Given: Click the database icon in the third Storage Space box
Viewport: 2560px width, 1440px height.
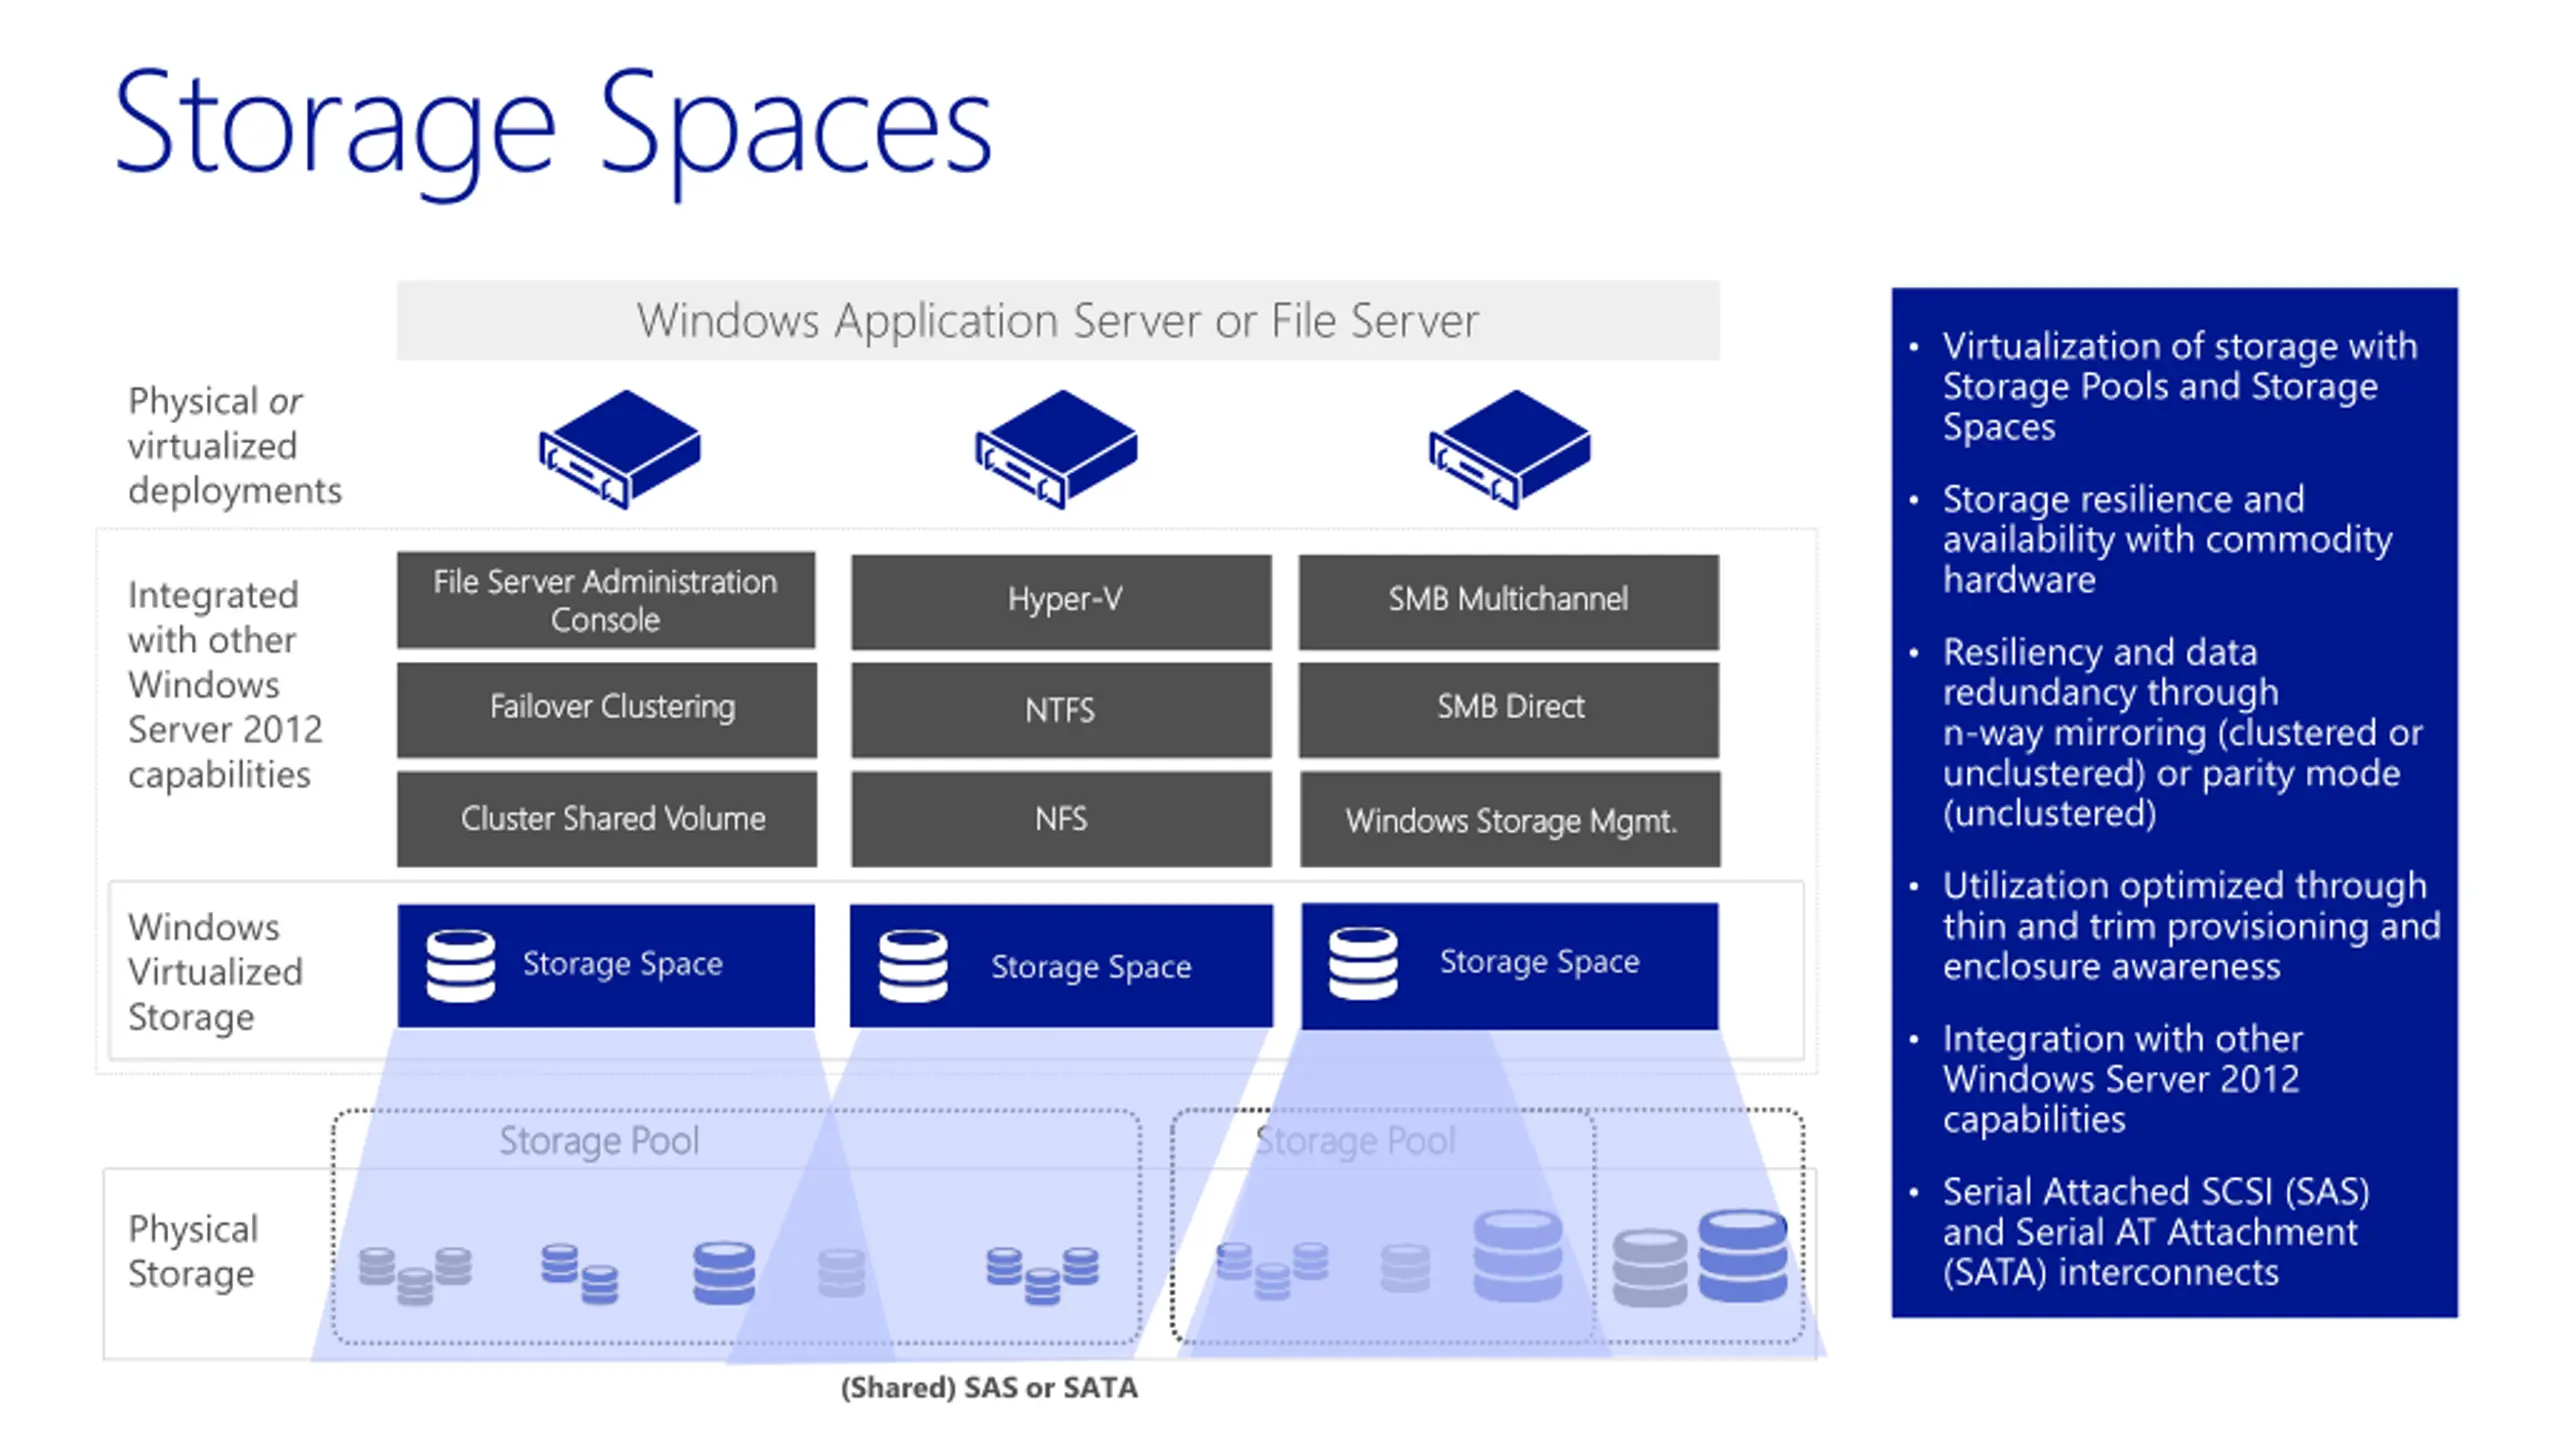Looking at the screenshot, I should [1363, 964].
